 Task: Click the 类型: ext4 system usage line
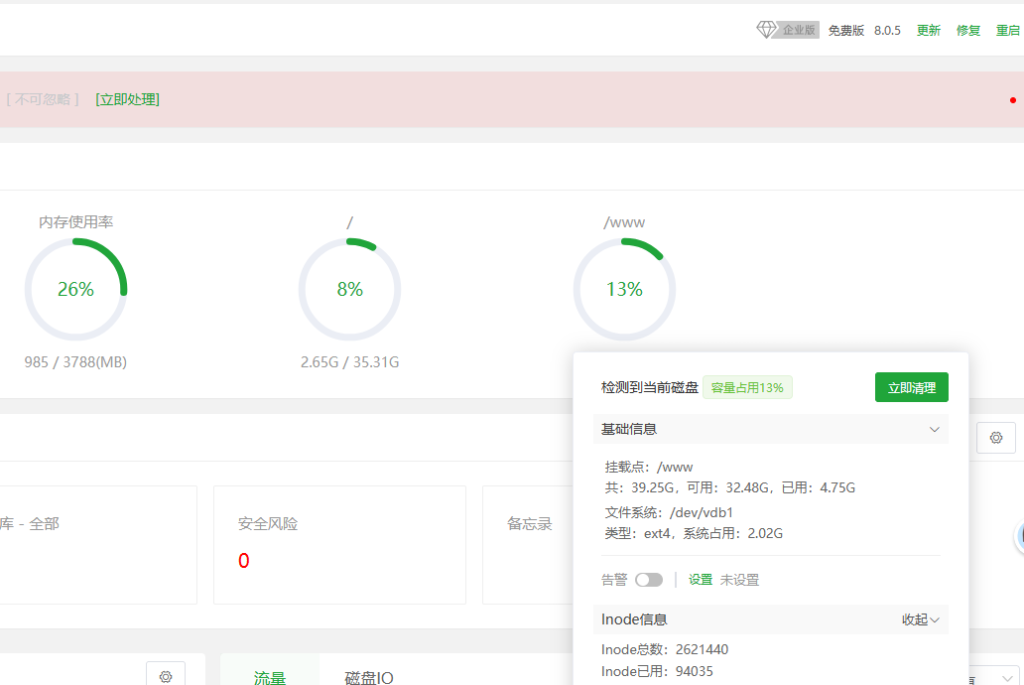694,534
